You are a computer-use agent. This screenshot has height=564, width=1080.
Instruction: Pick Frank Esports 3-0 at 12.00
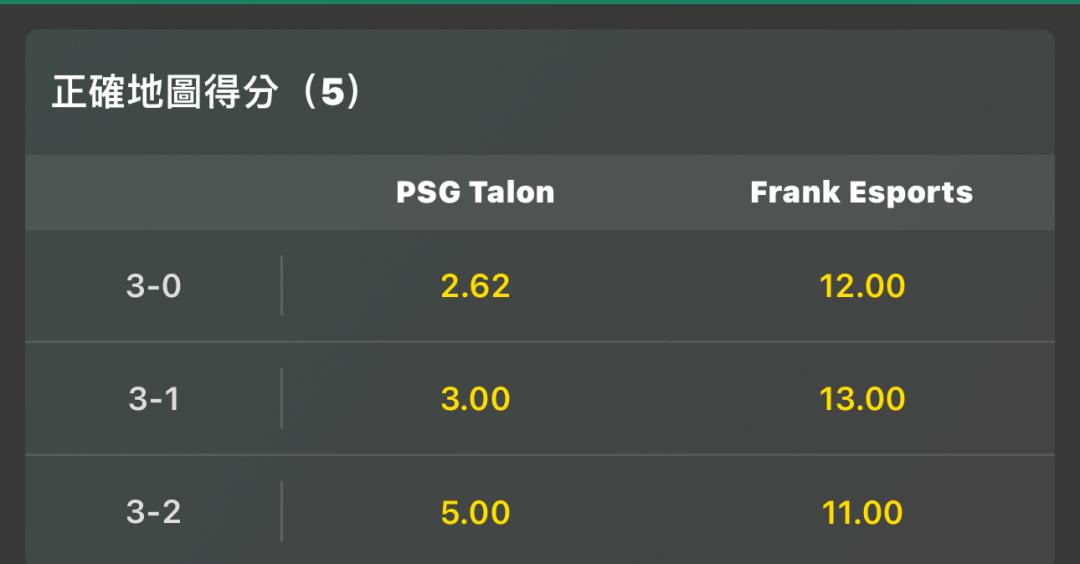(862, 286)
